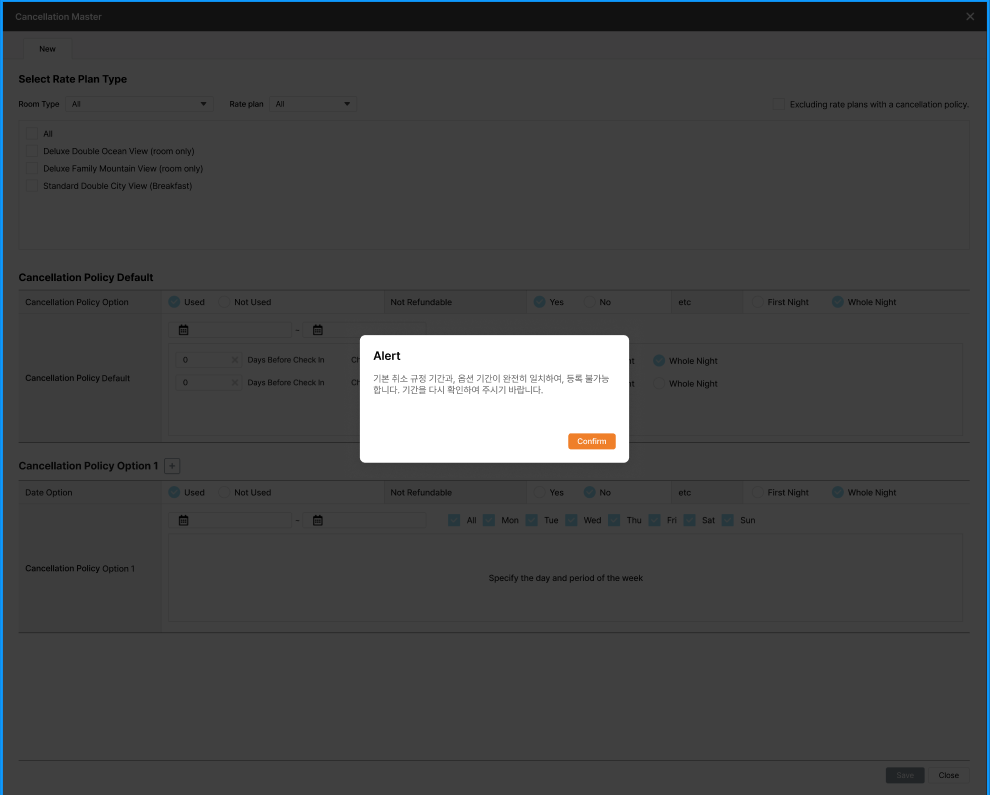The width and height of the screenshot is (990, 795).
Task: Open the Room Type dropdown
Action: [140, 104]
